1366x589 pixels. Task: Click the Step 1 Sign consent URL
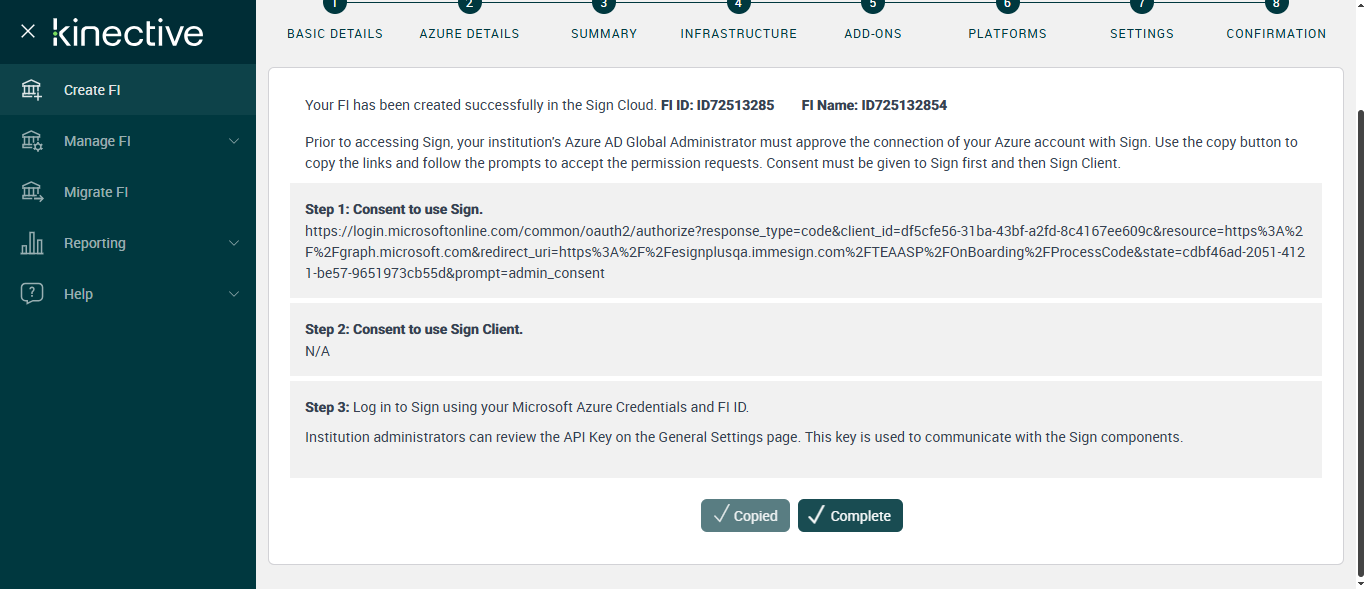coord(805,252)
